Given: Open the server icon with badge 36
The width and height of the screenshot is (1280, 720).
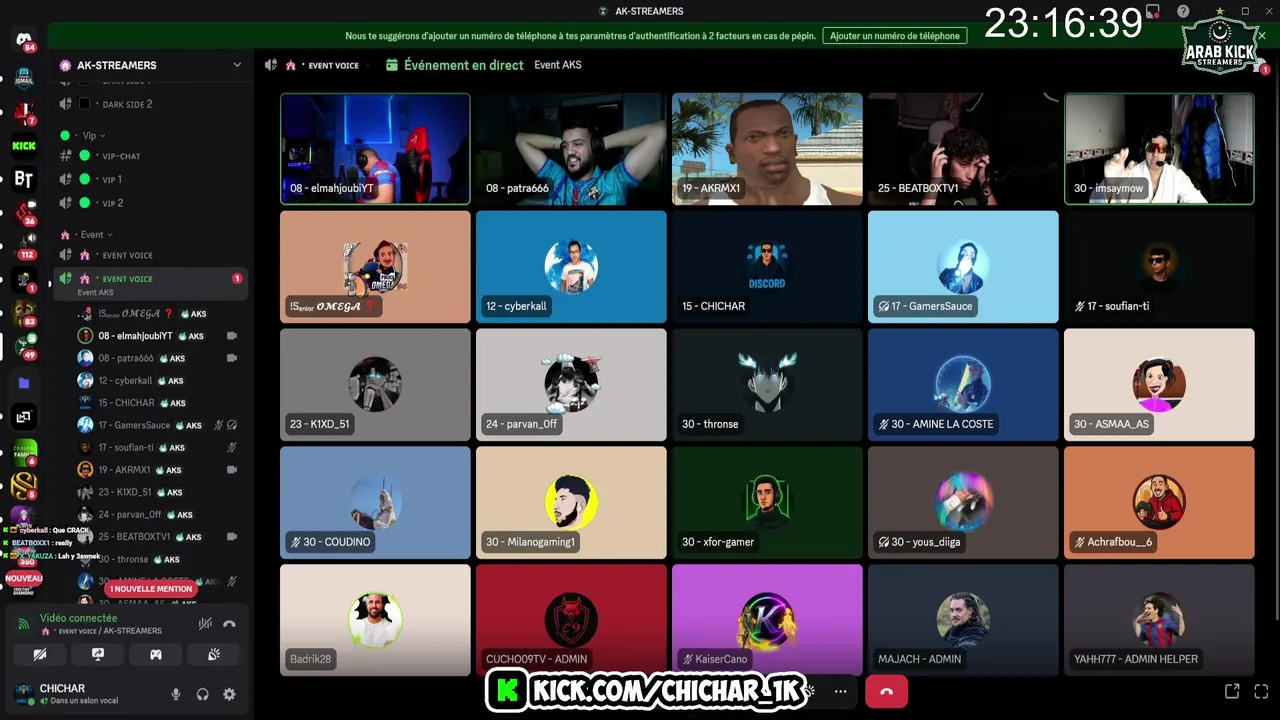Looking at the screenshot, I should (24, 213).
